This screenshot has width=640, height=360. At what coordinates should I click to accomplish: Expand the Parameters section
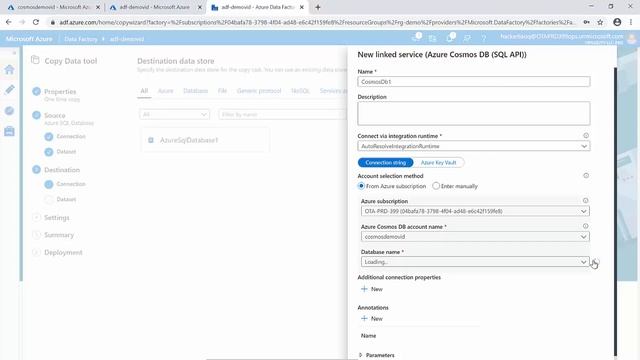pyautogui.click(x=377, y=355)
